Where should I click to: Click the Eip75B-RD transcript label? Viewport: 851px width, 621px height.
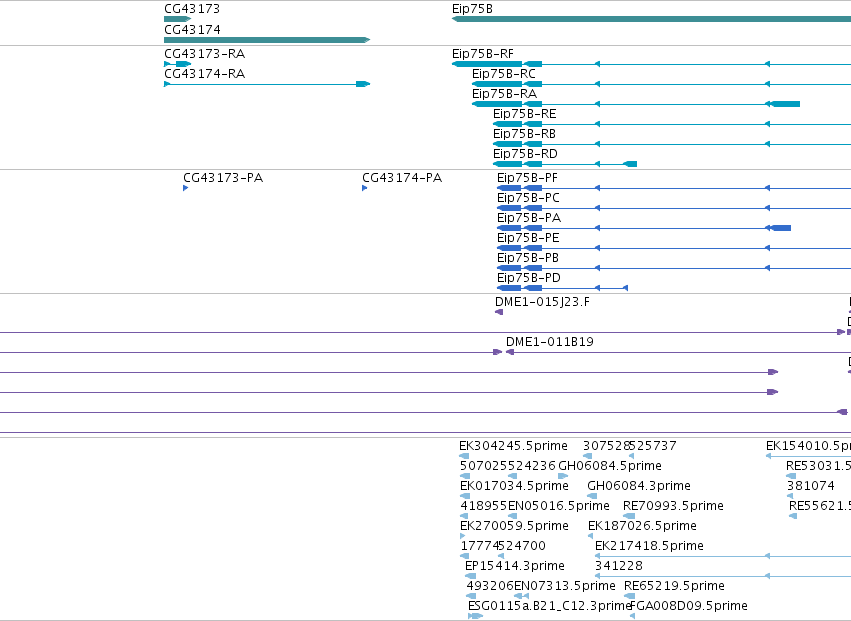525,154
